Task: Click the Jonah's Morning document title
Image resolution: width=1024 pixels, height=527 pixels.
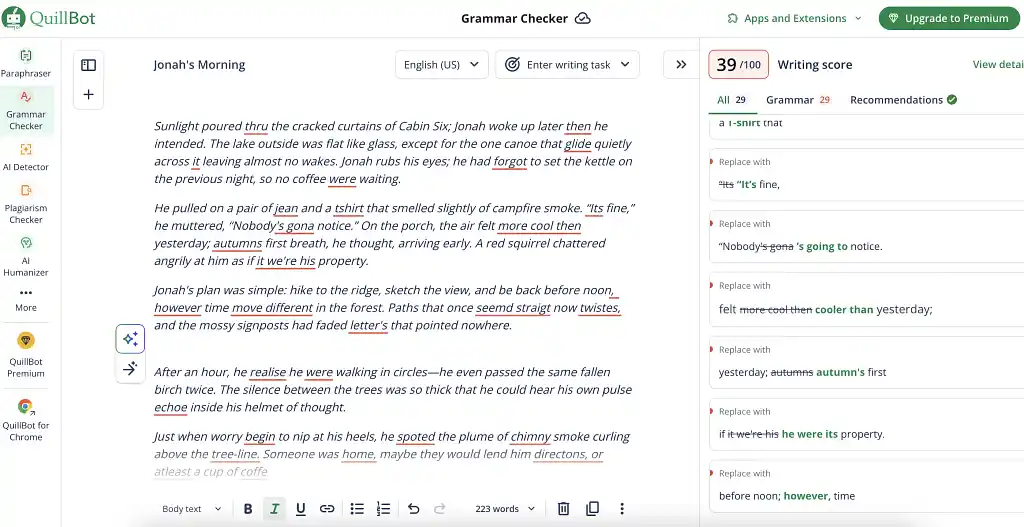Action: pos(199,65)
